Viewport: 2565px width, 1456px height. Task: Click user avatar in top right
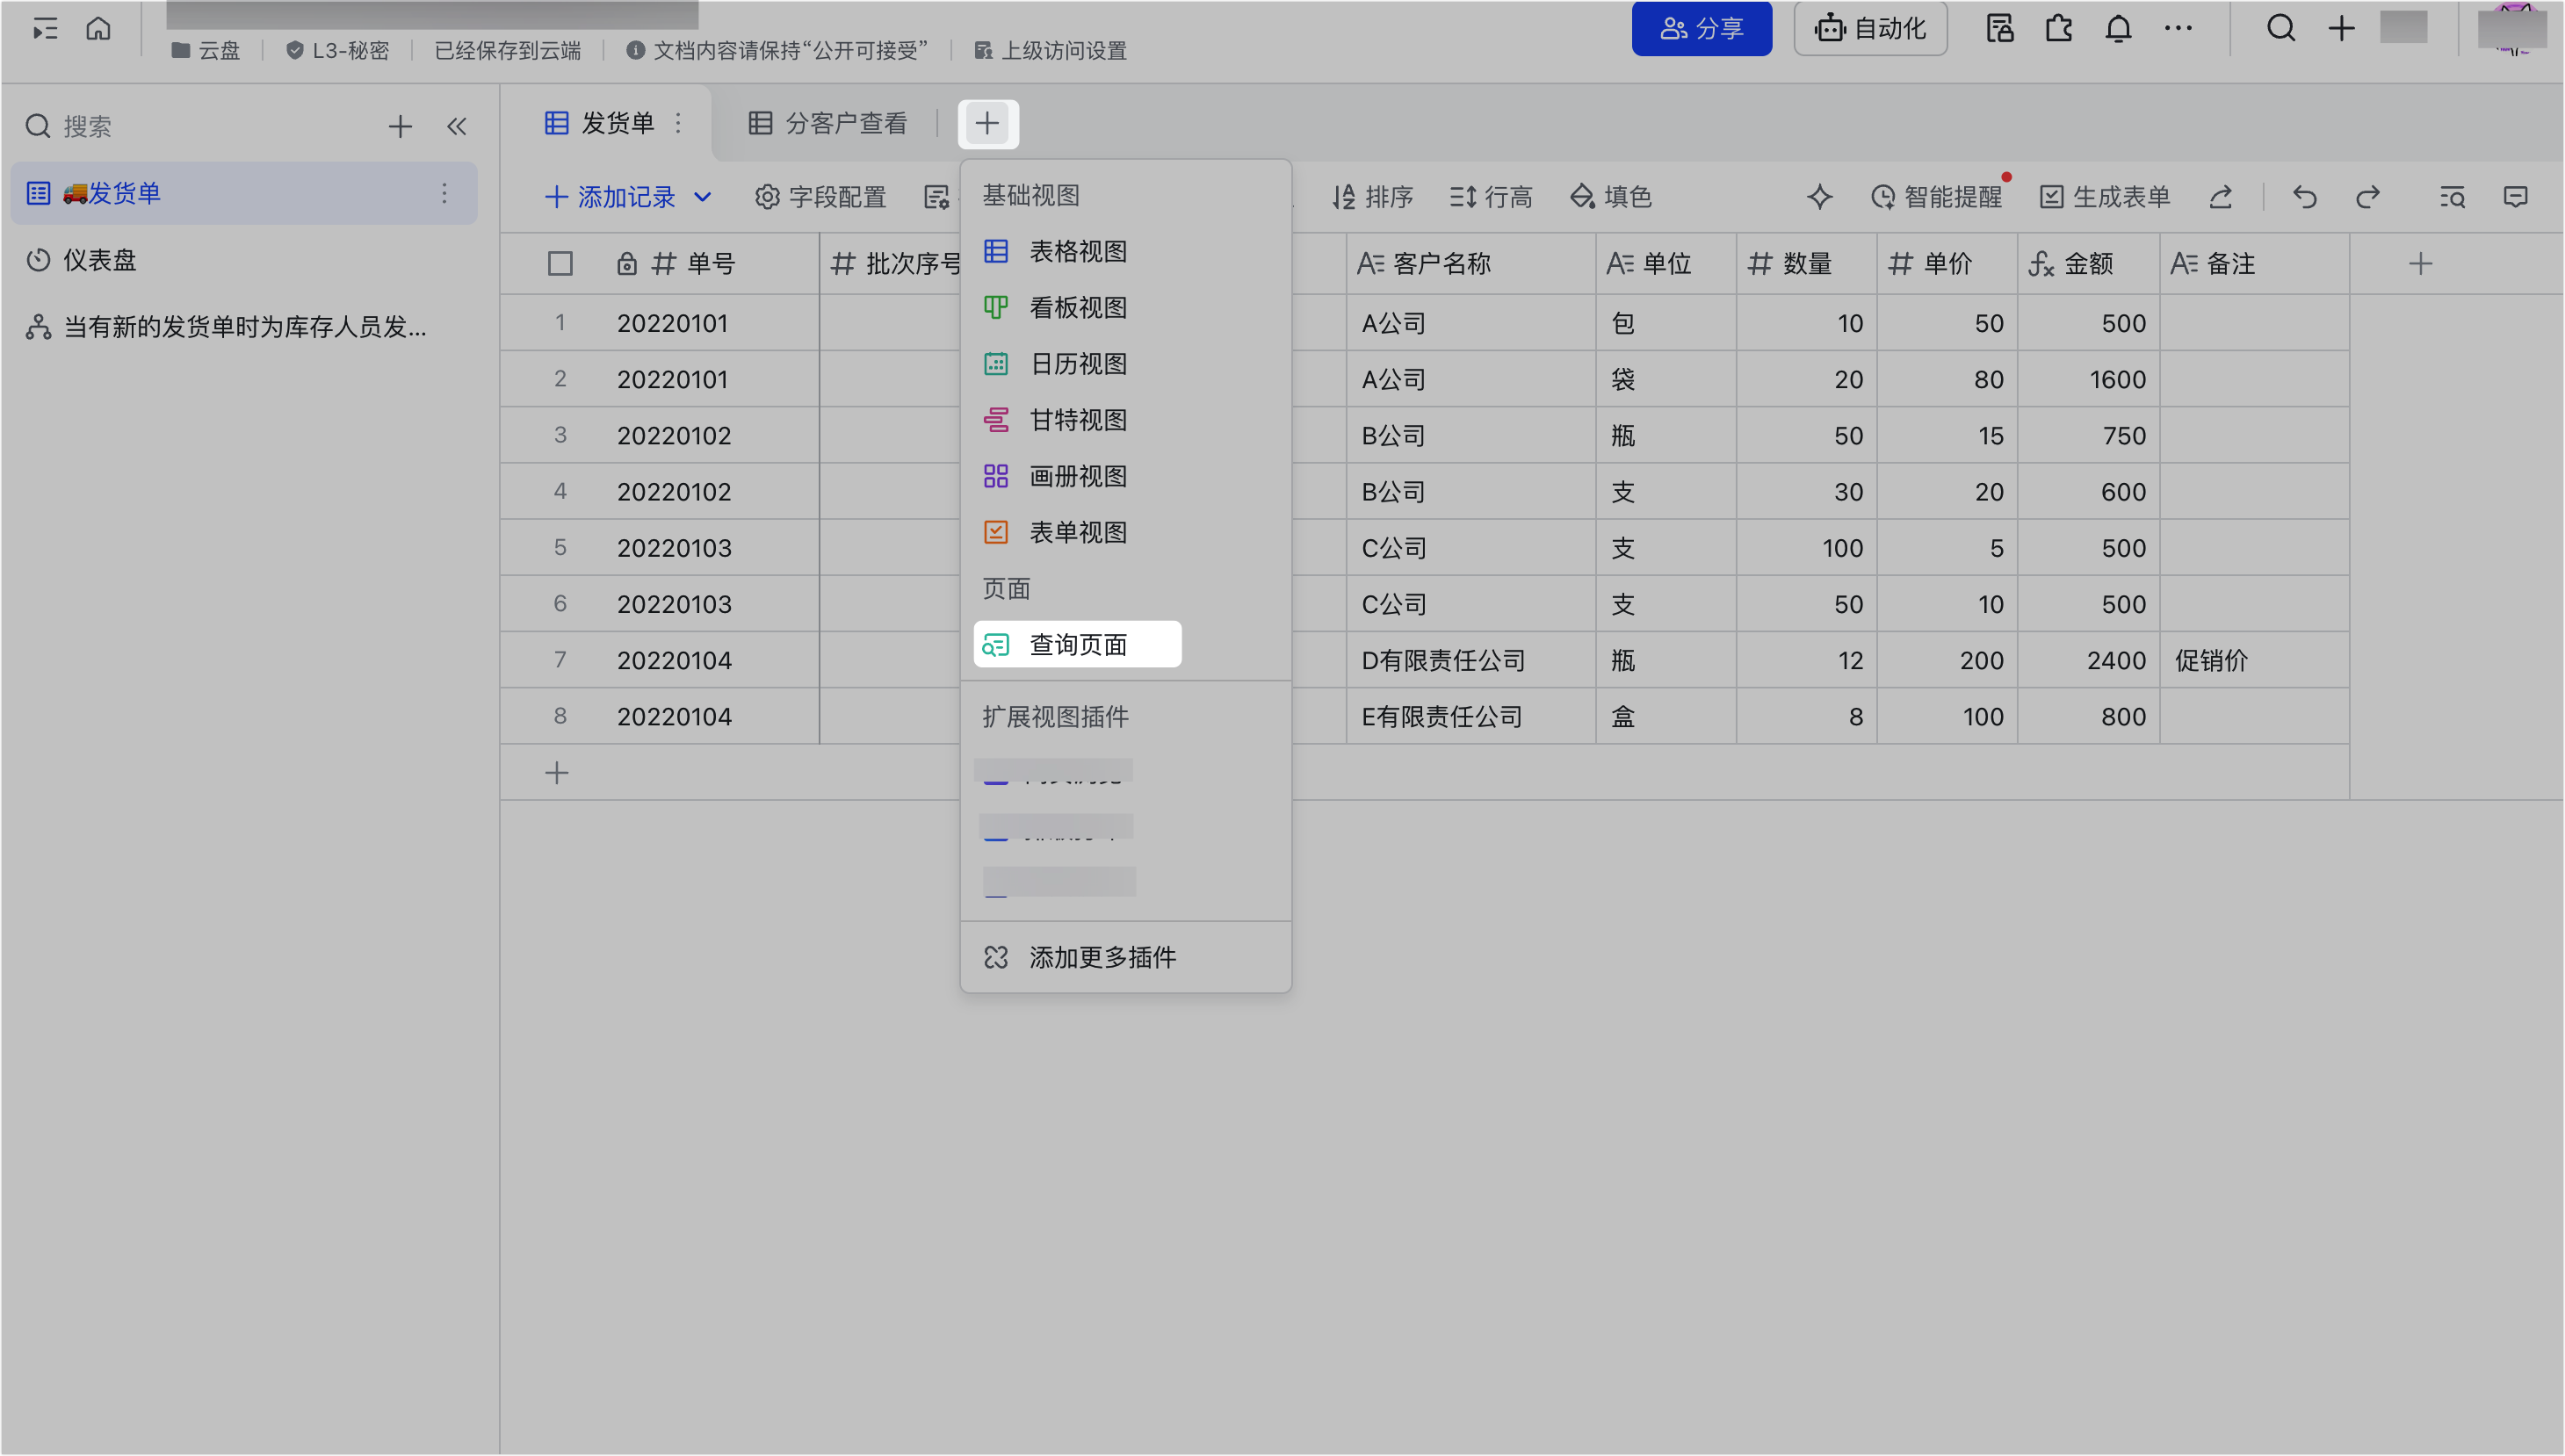point(2512,28)
